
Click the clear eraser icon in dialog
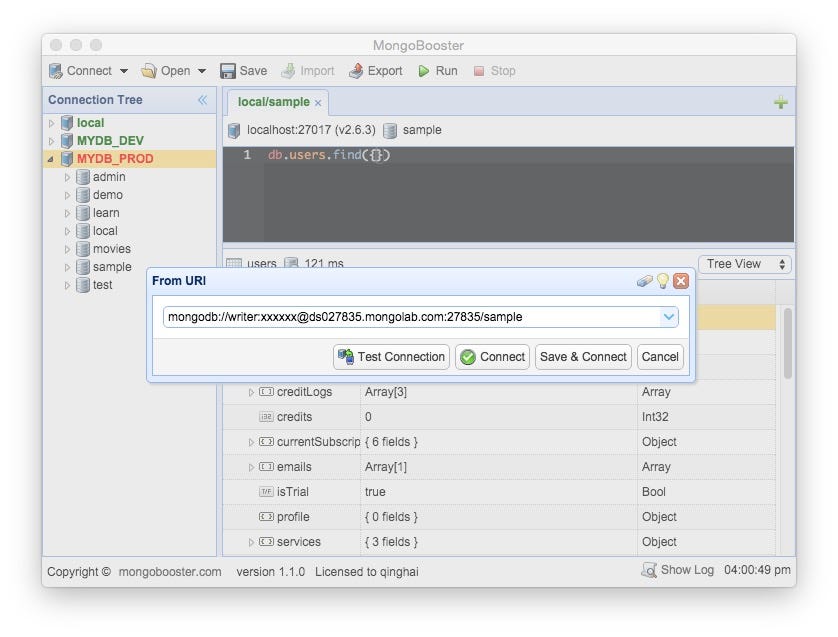pyautogui.click(x=645, y=281)
